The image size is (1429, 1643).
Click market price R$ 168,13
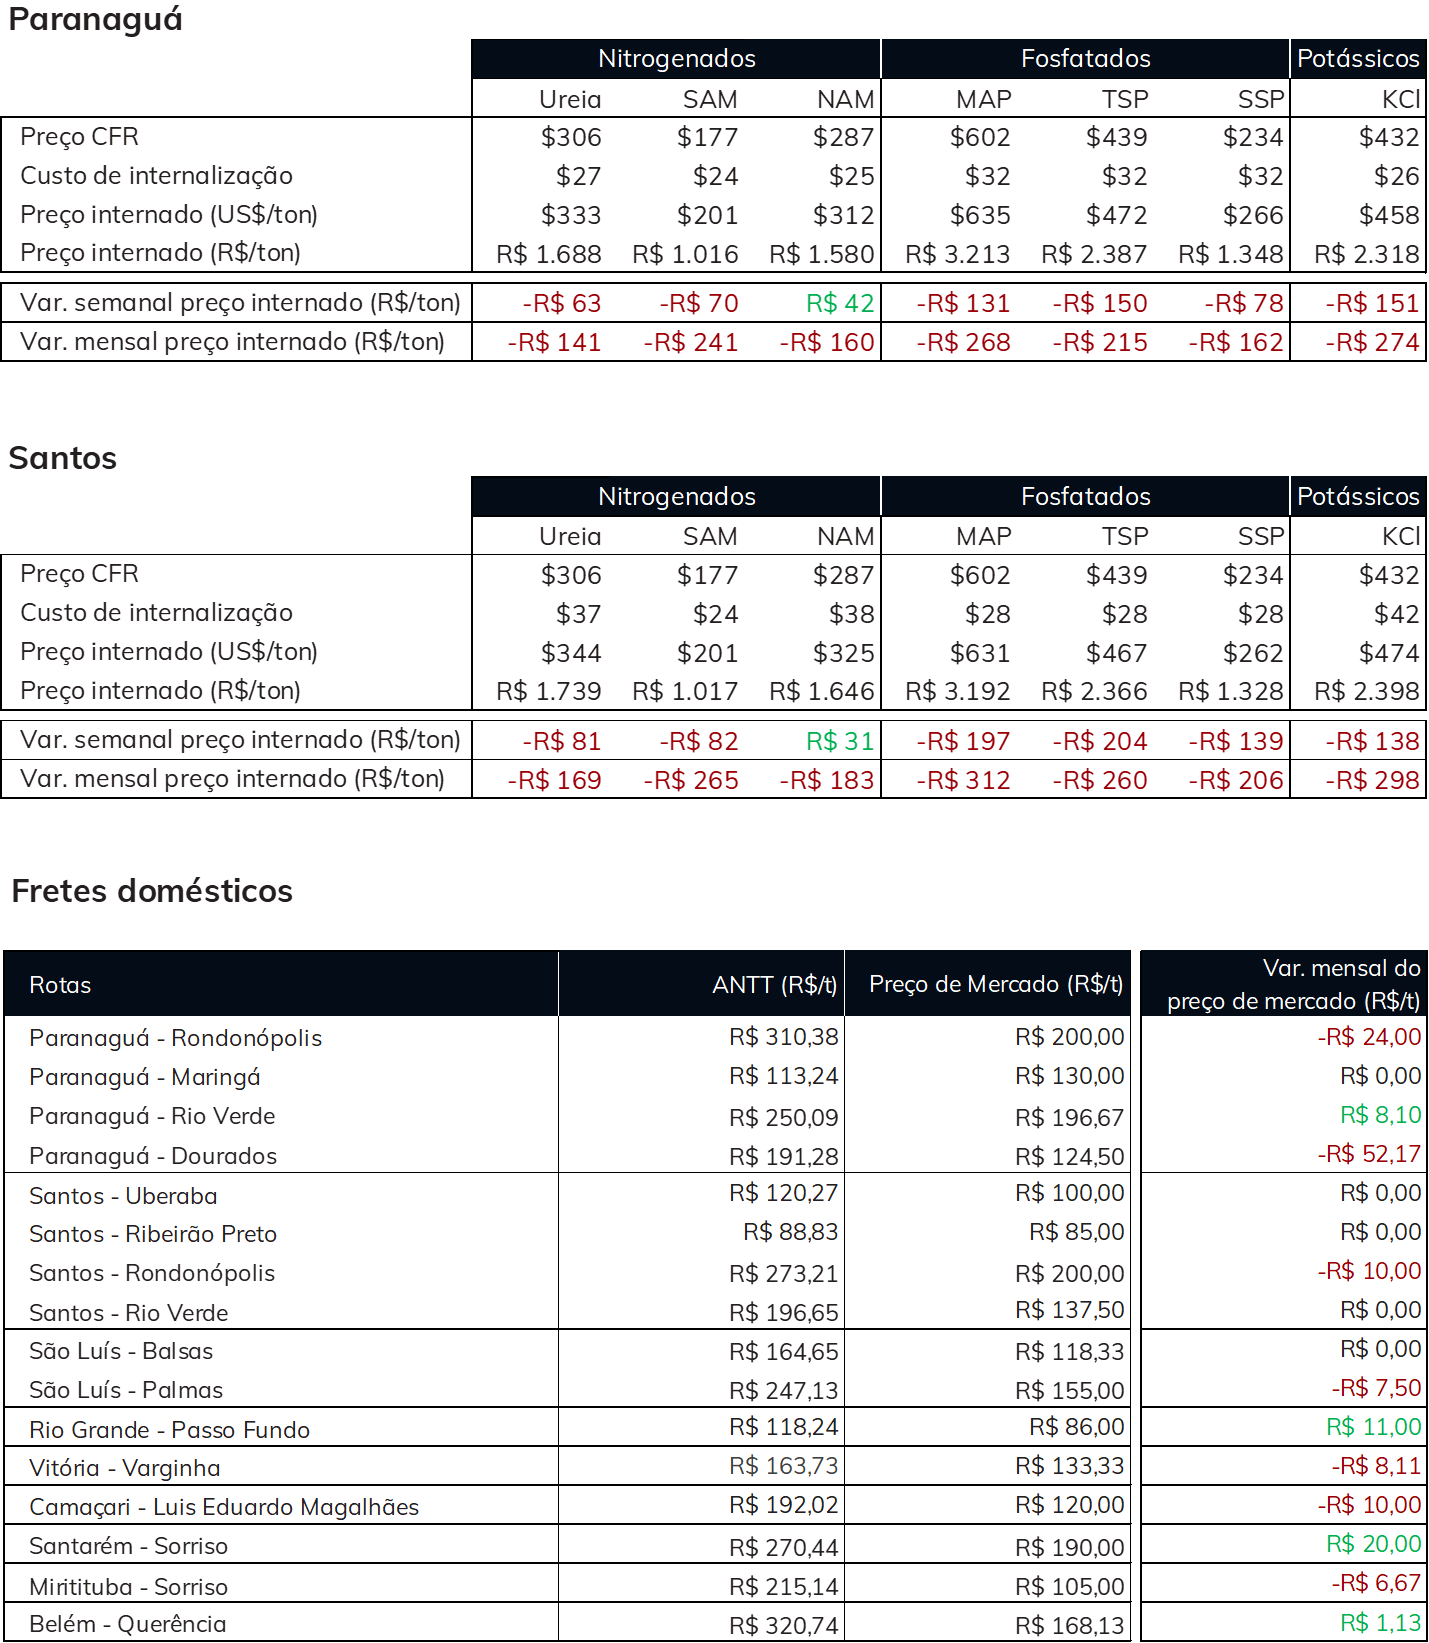click(x=1070, y=1626)
